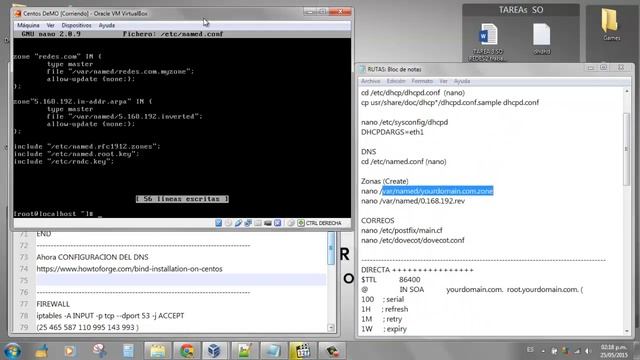Image resolution: width=640 pixels, height=360 pixels.
Task: Click the shared folders icon in VirtualBox status bar
Action: click(258, 223)
